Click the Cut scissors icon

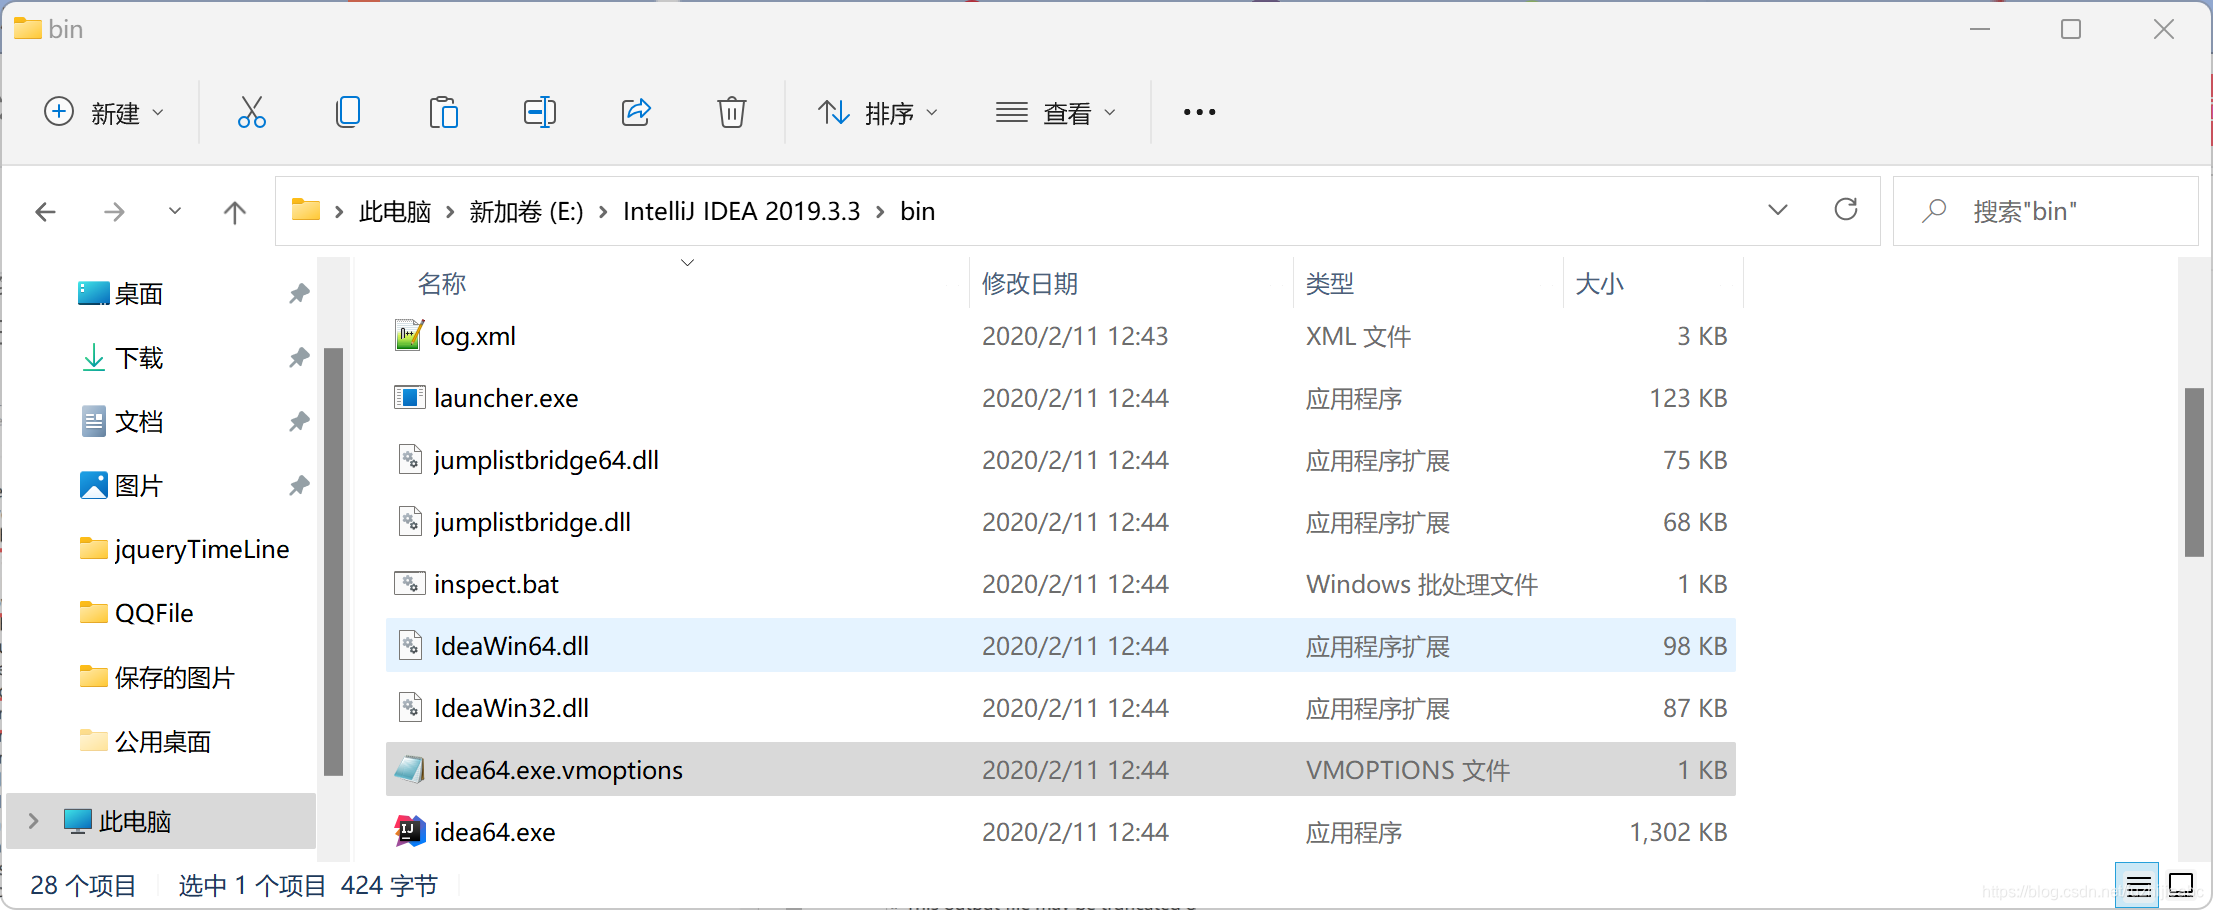pyautogui.click(x=251, y=112)
